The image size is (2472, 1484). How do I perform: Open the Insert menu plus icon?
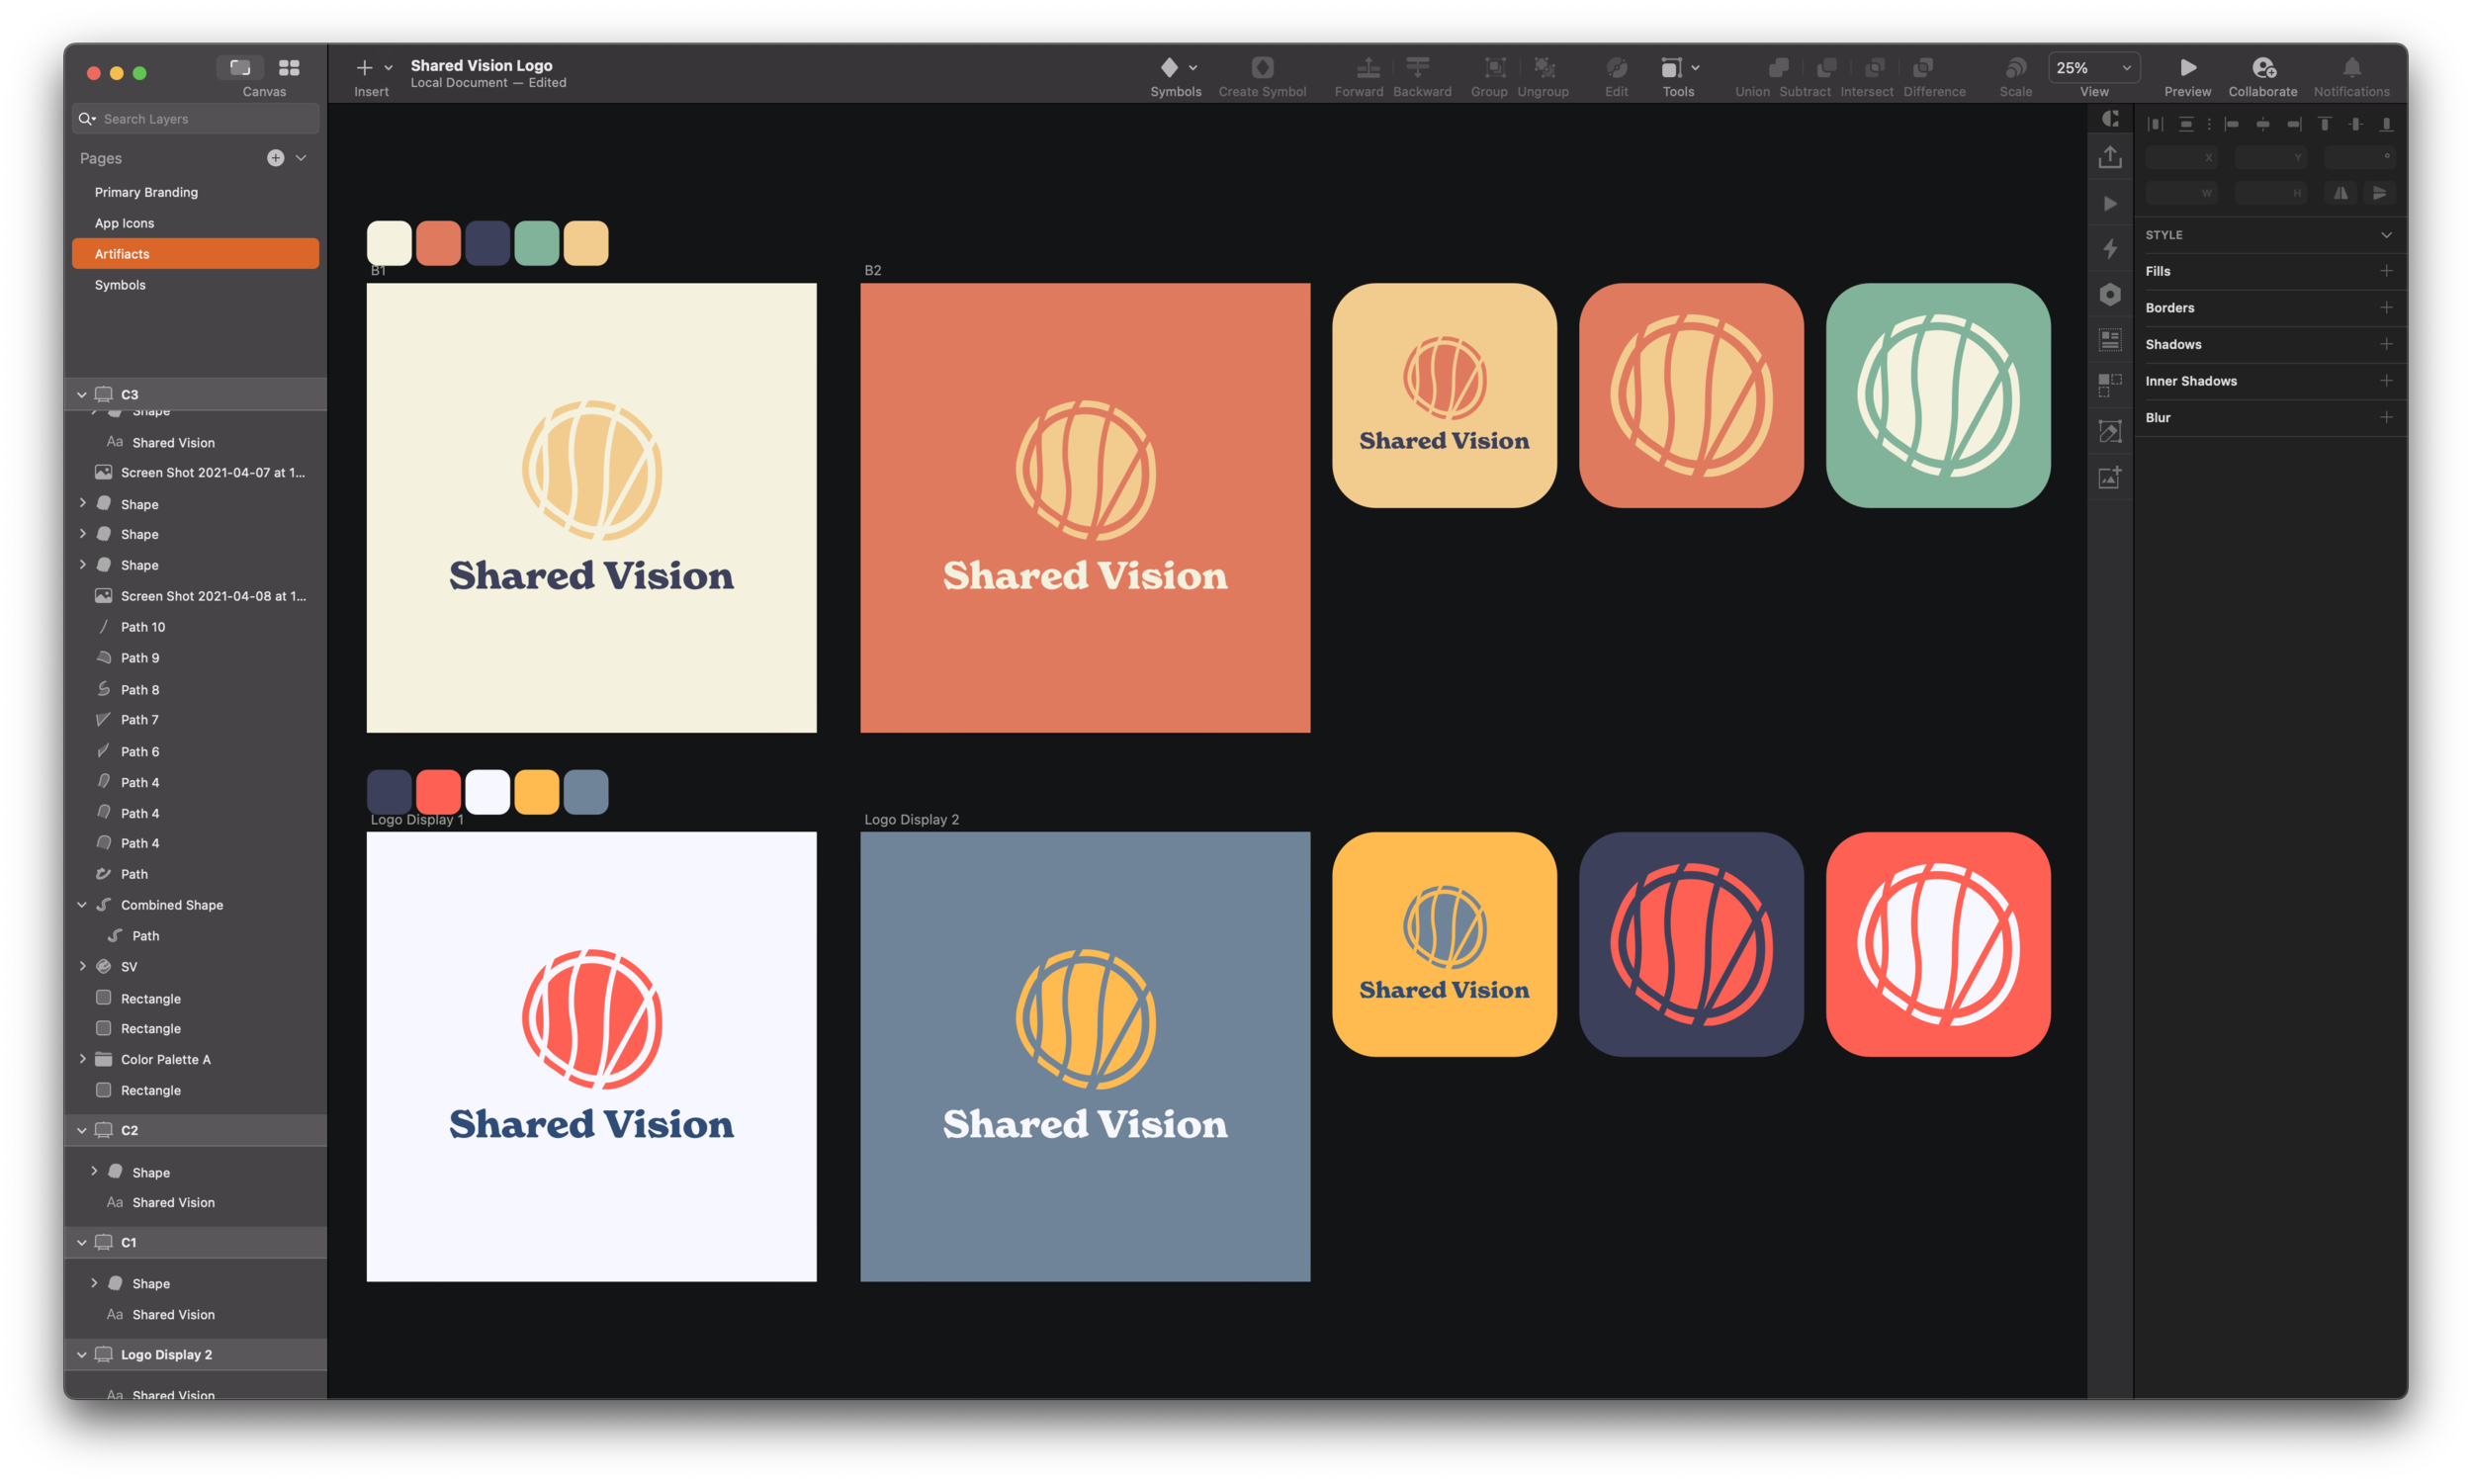coord(364,67)
